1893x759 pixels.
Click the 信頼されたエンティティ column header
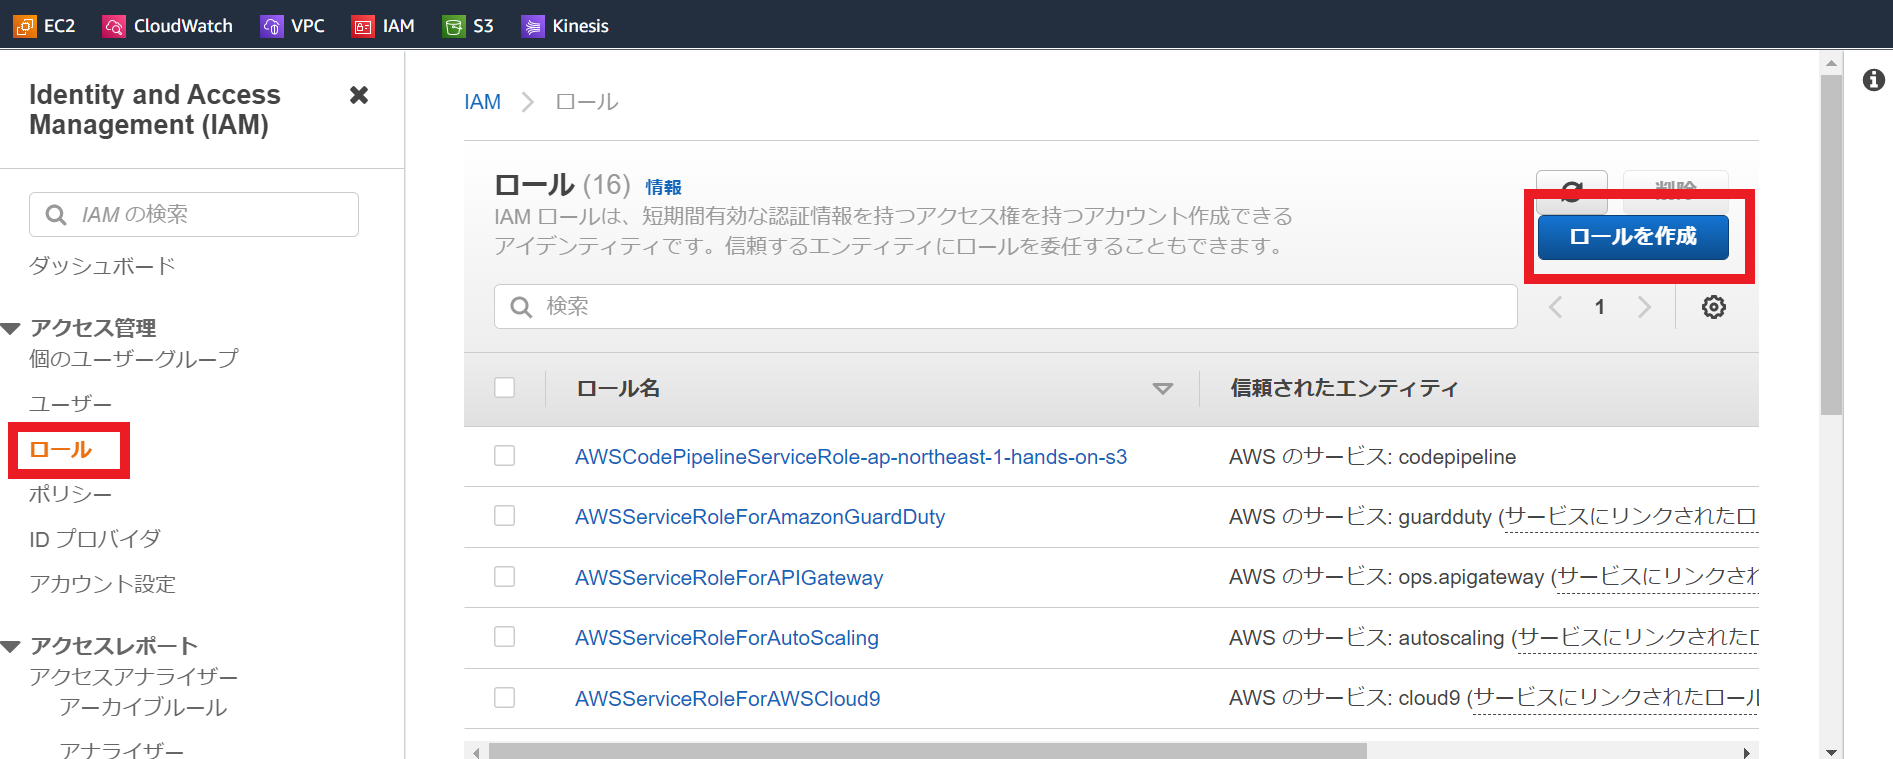1344,388
